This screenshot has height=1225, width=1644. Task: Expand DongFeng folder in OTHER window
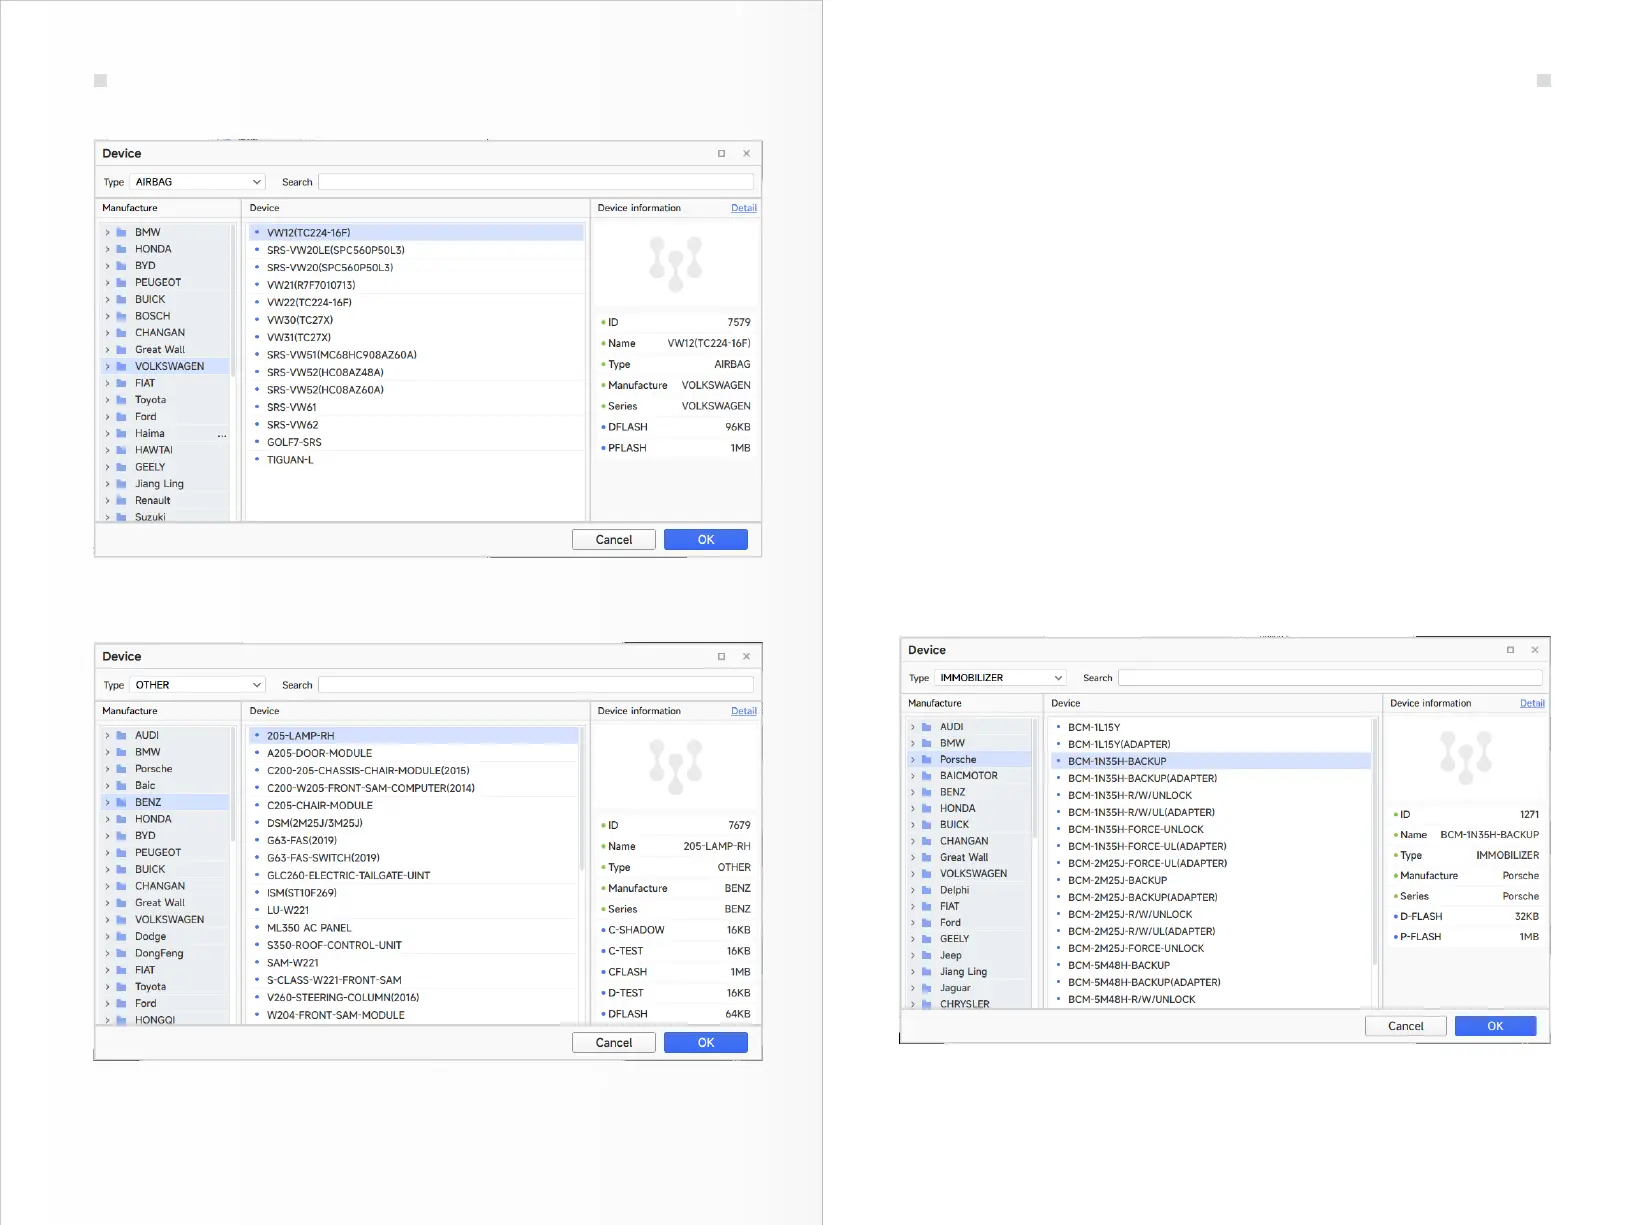tap(108, 954)
